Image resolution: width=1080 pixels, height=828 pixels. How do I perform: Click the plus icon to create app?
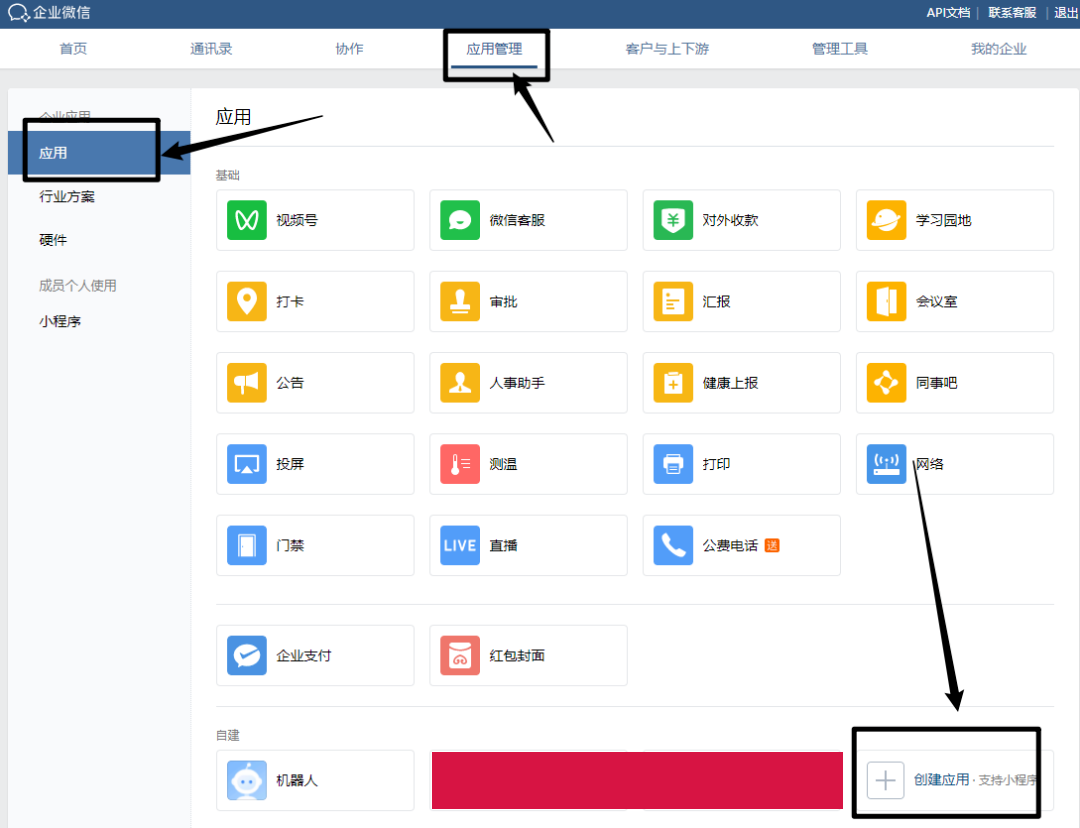click(x=885, y=780)
